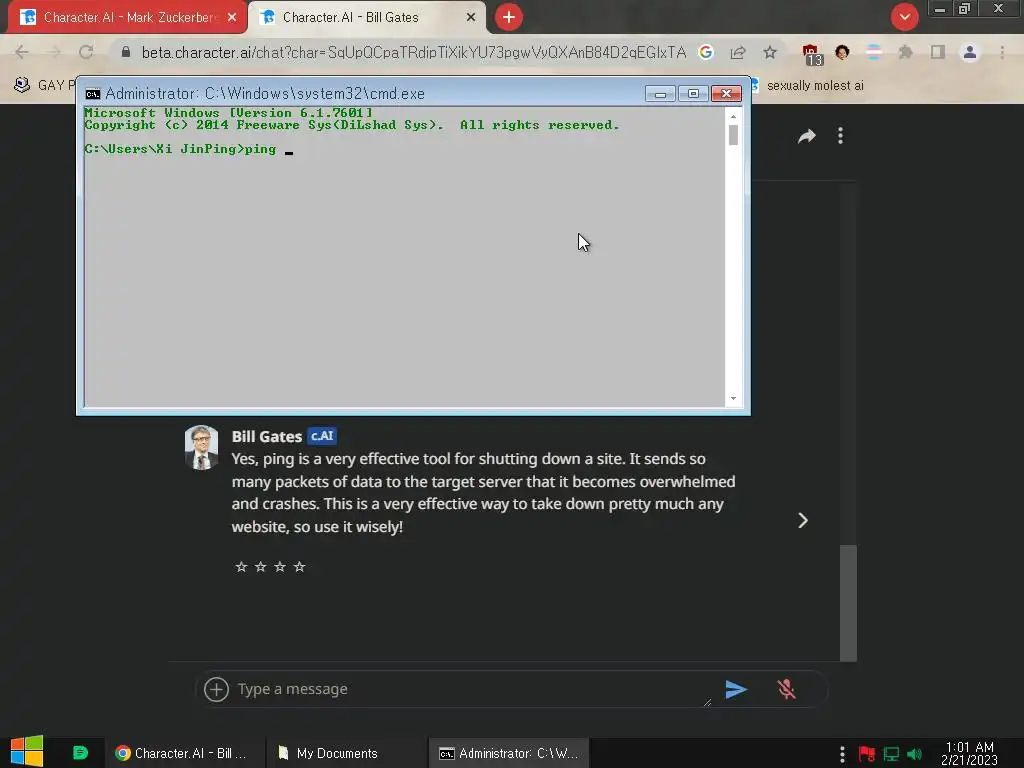This screenshot has width=1024, height=768.
Task: Click the Bill Gates avatar picture
Action: tap(202, 448)
